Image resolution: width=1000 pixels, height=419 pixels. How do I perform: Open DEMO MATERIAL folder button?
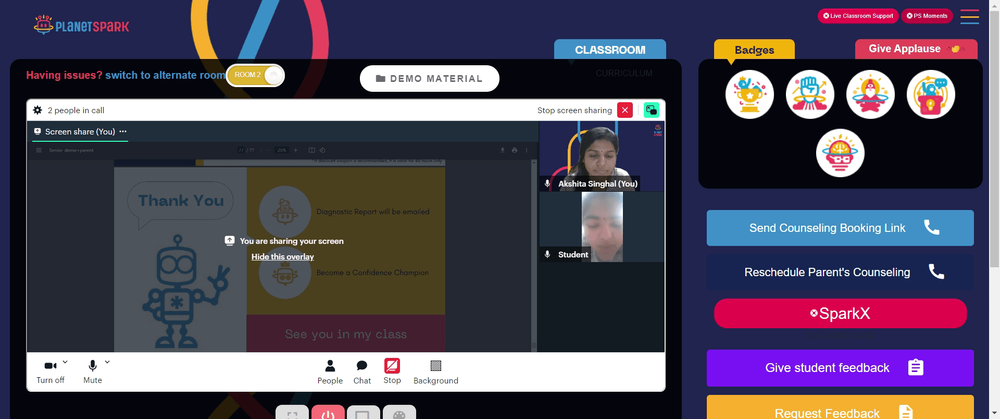(x=429, y=78)
